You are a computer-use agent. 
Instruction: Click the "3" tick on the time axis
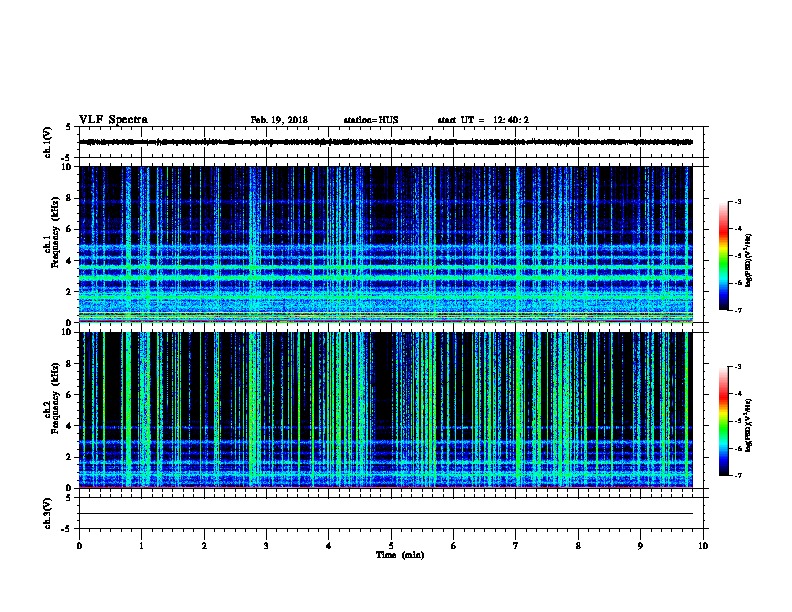click(266, 546)
